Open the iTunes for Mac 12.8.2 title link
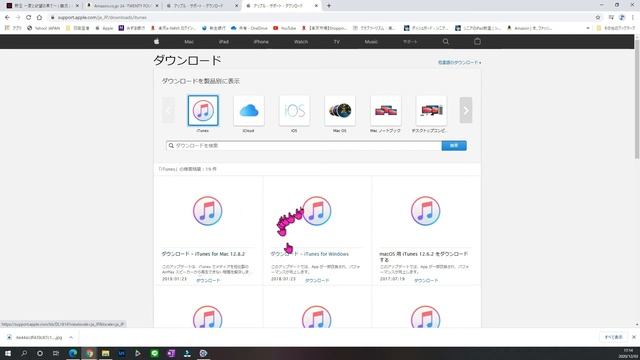The image size is (640, 360). click(203, 254)
